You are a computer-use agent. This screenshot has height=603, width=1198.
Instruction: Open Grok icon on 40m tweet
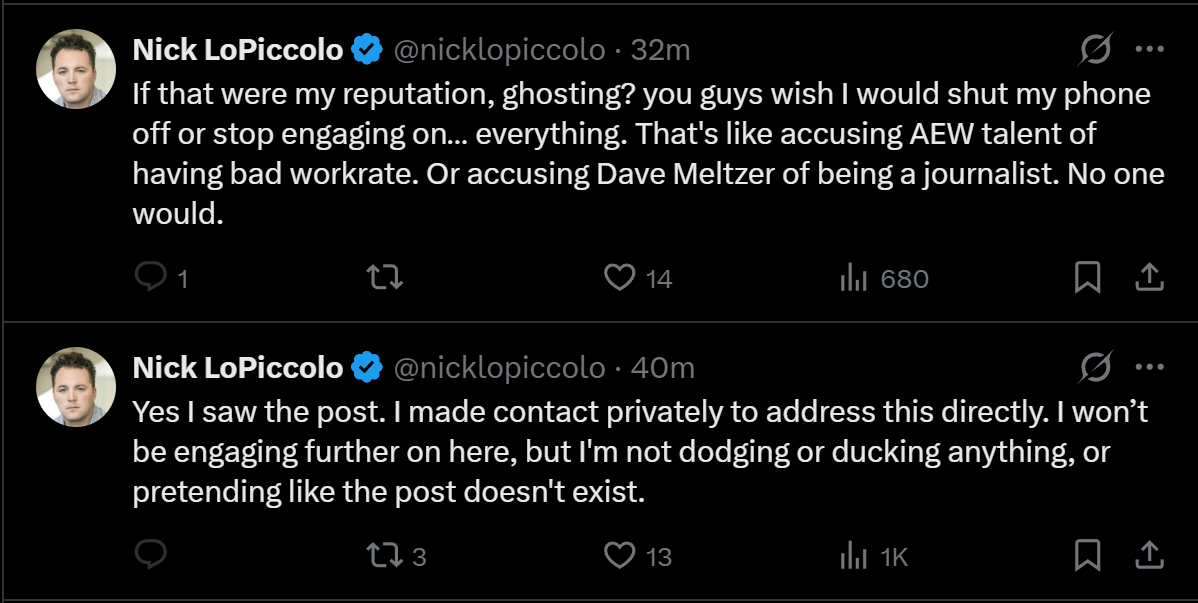(x=1095, y=368)
